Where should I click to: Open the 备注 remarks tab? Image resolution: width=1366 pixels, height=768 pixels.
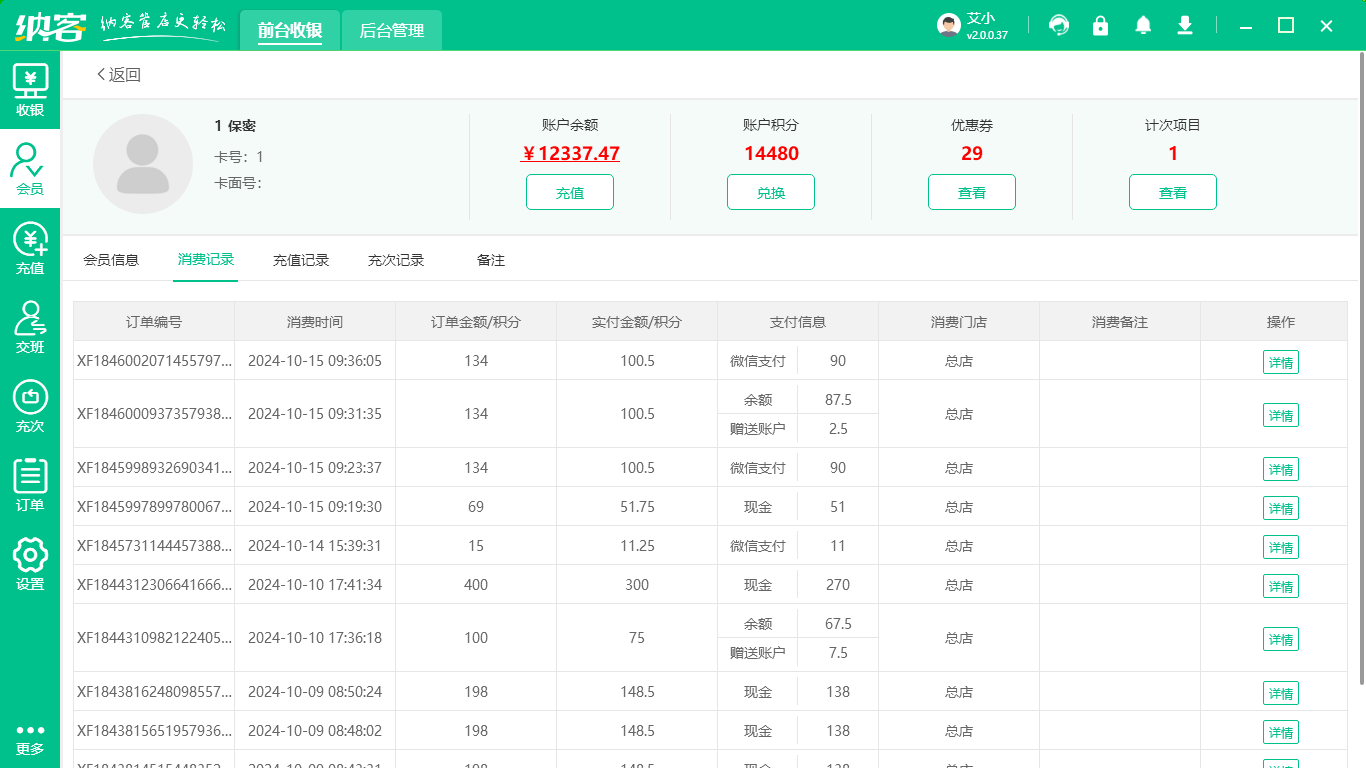tap(490, 259)
